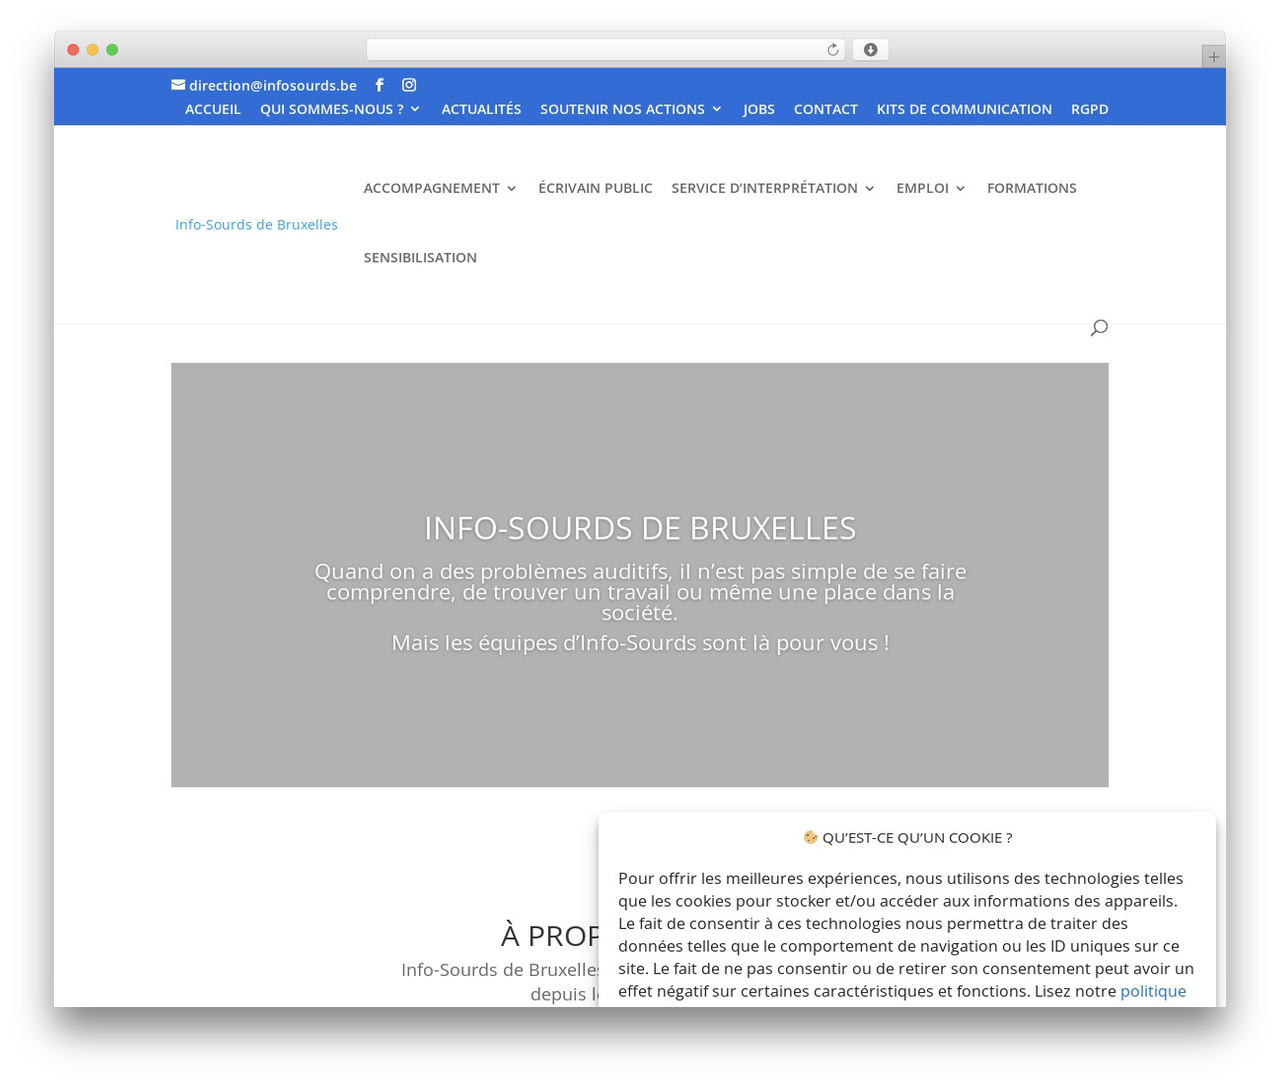This screenshot has height=1084, width=1280.
Task: Click the envelope email icon
Action: (178, 85)
